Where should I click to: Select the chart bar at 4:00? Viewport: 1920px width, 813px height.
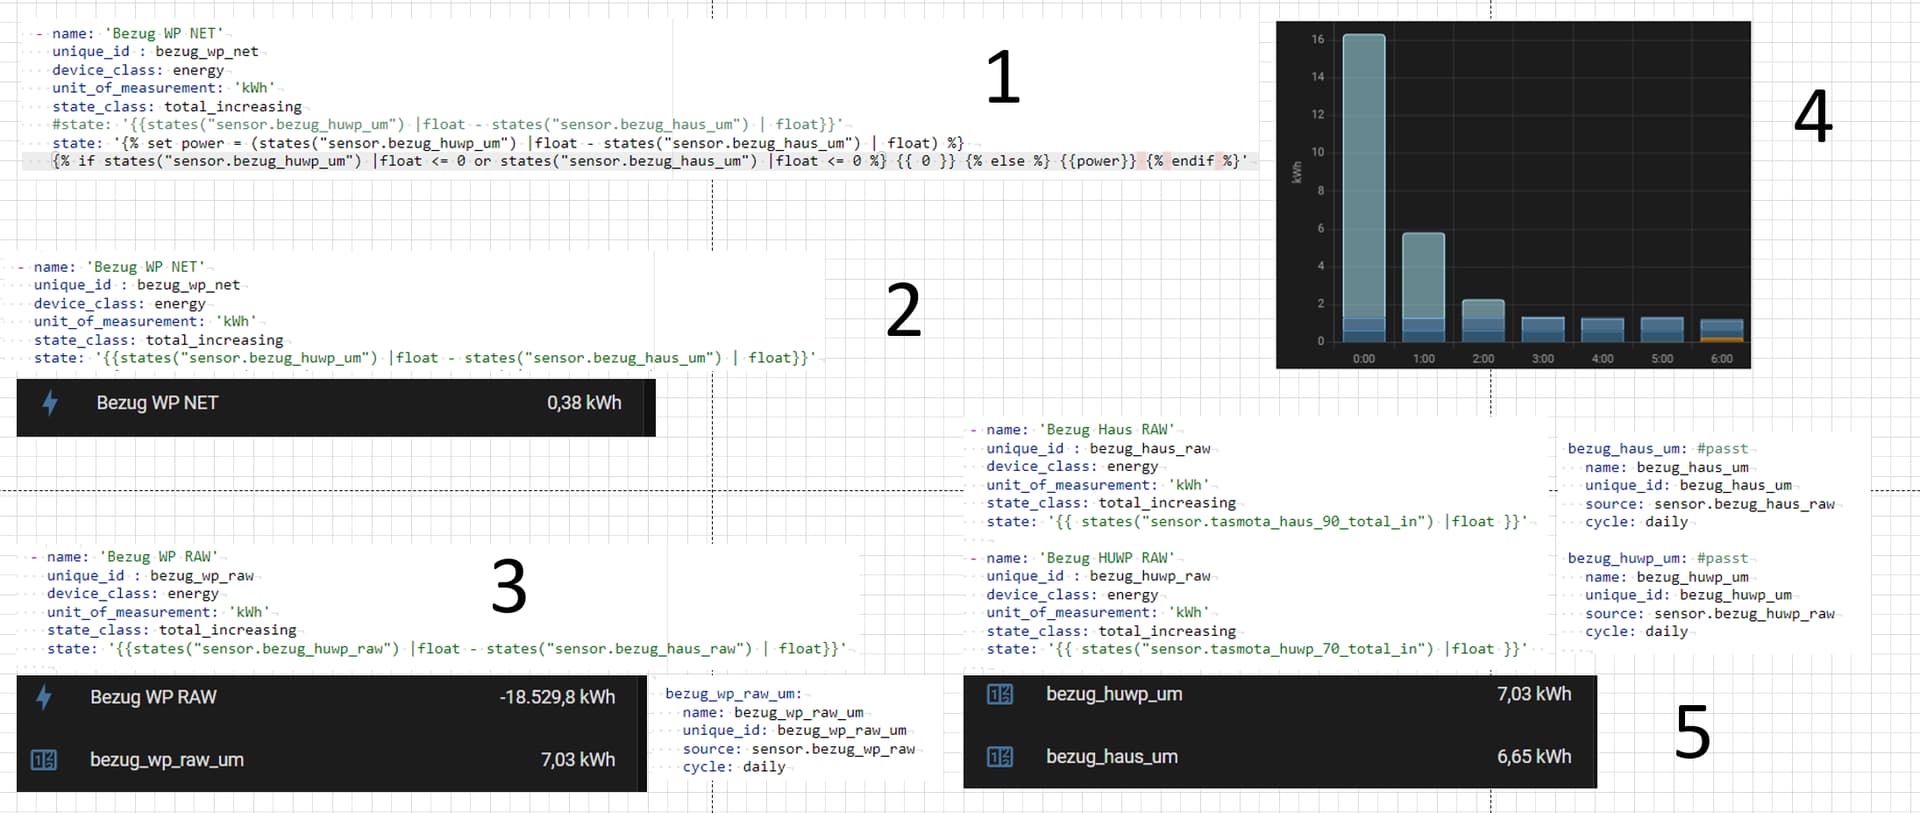coord(1602,330)
